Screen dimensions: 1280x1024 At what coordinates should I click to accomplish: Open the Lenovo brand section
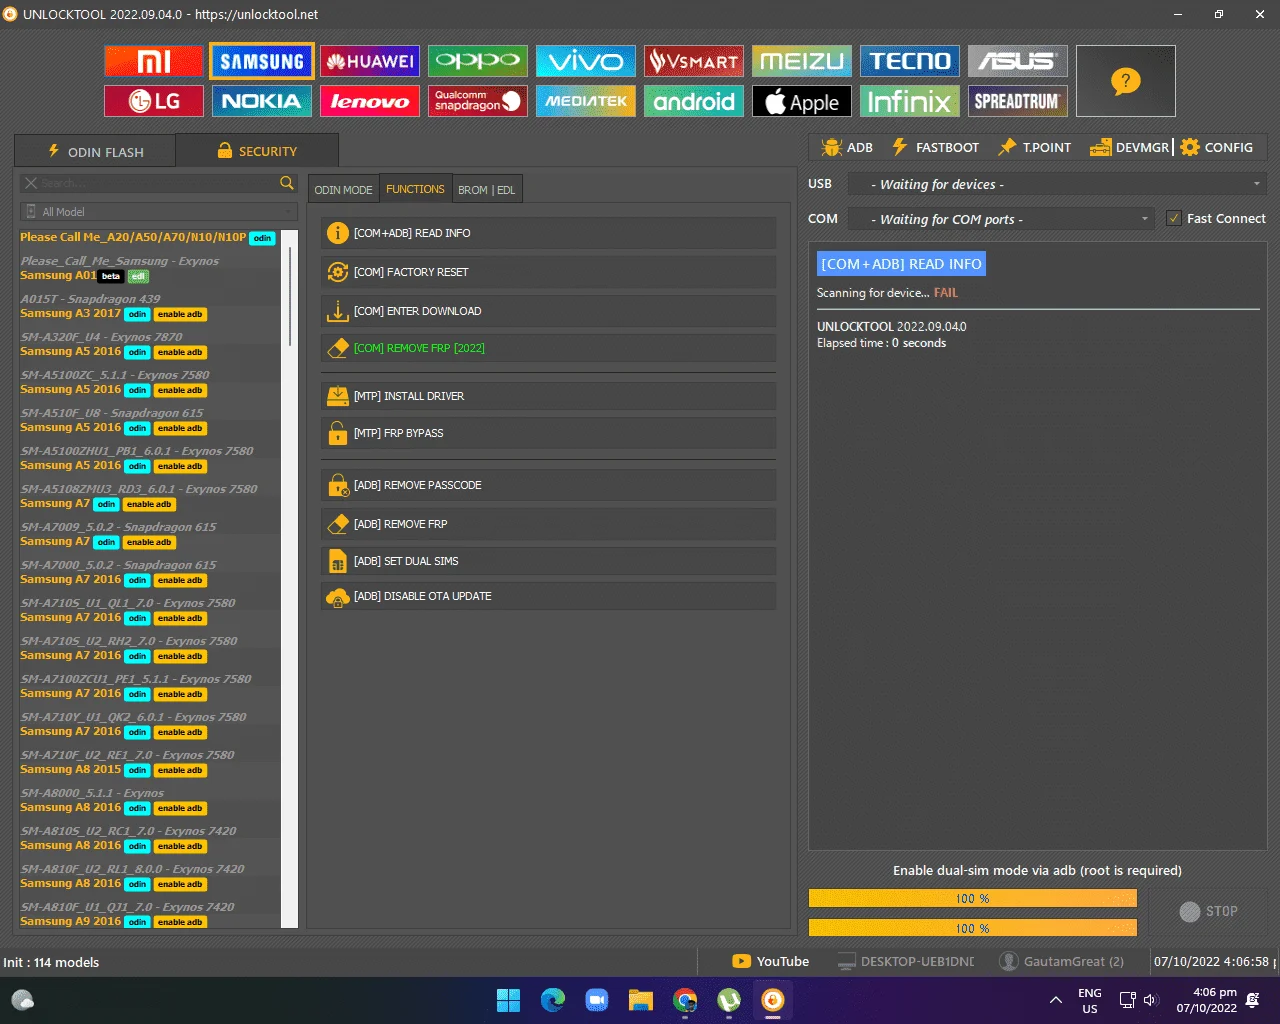370,101
